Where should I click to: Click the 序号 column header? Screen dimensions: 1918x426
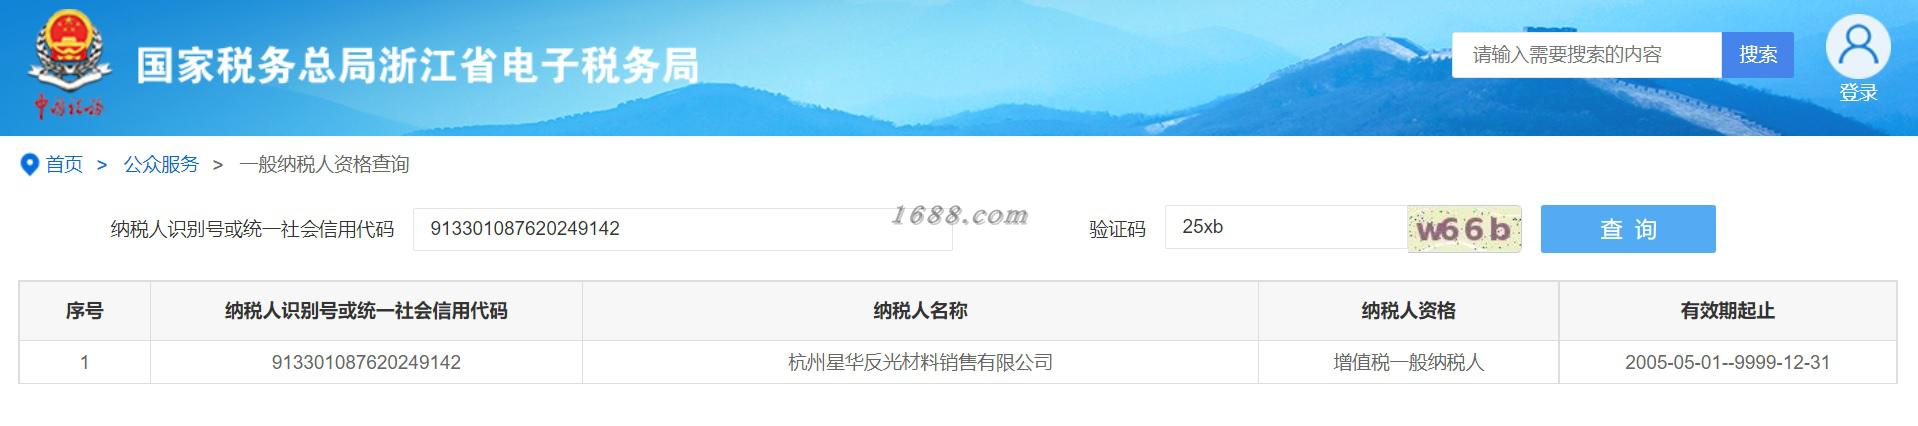coord(85,311)
